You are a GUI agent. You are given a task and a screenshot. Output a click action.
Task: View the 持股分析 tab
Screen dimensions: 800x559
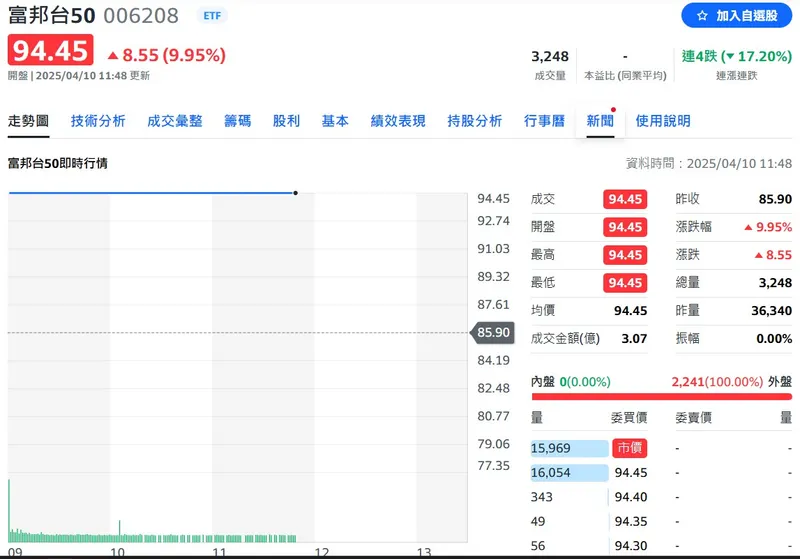click(474, 121)
